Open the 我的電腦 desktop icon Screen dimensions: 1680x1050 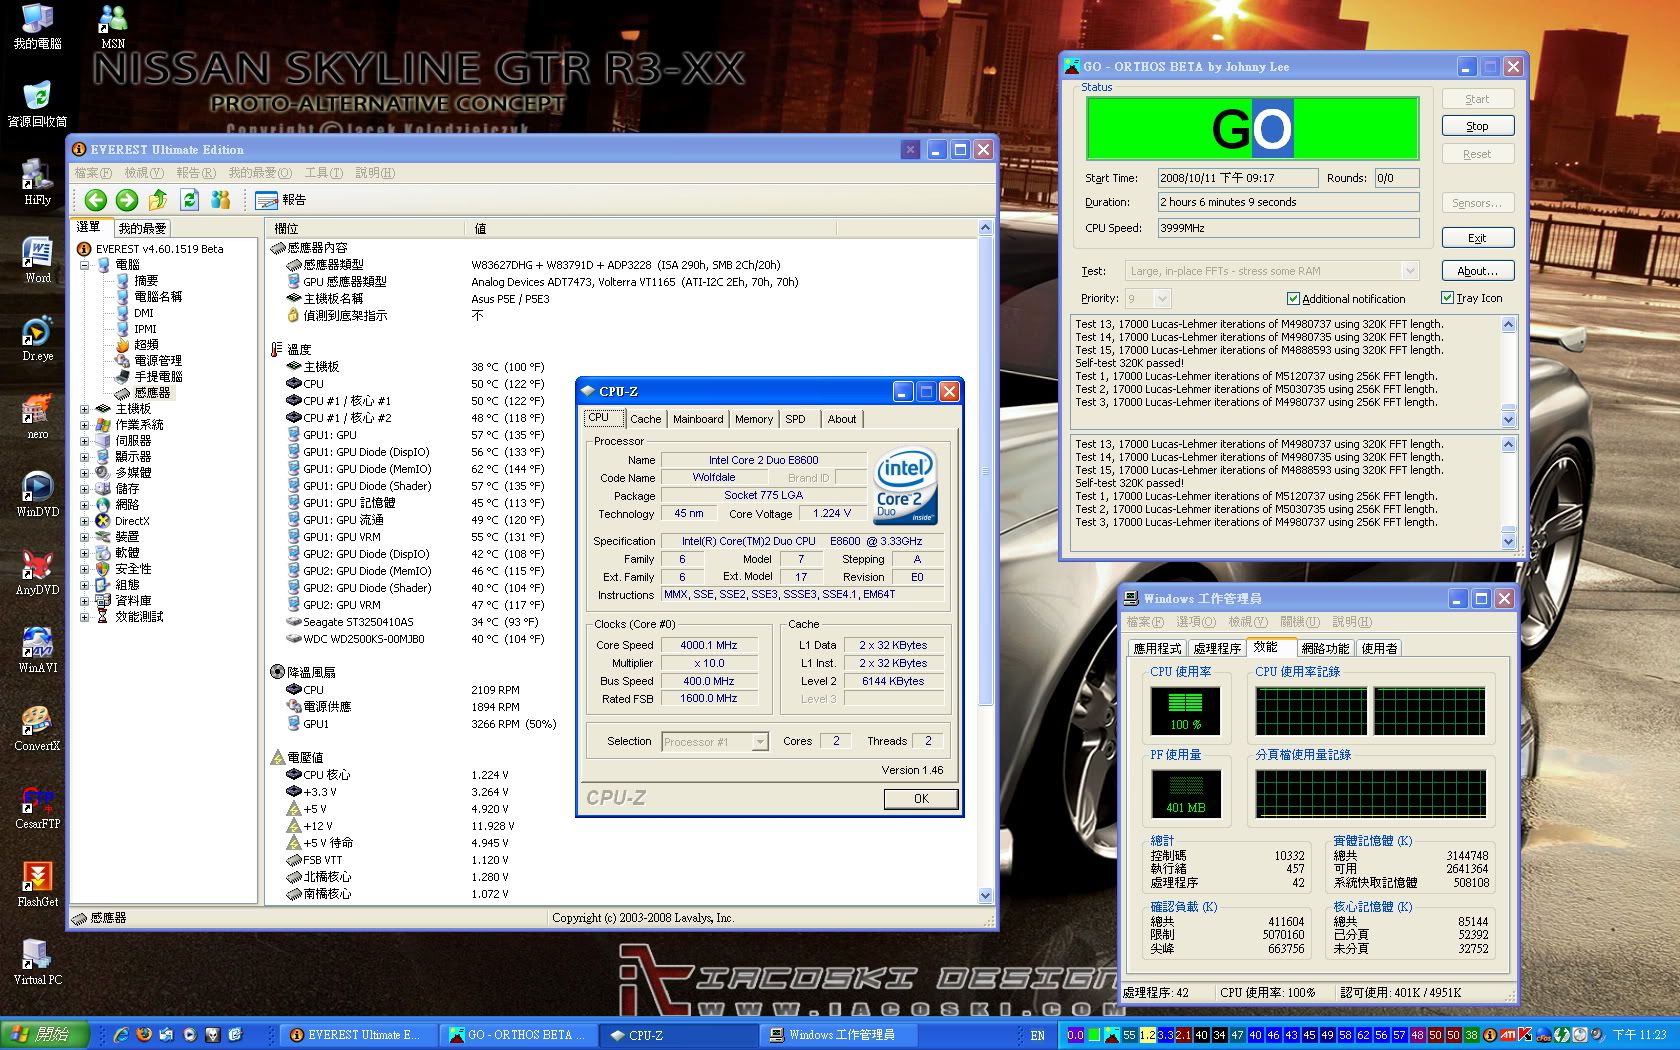coord(37,27)
